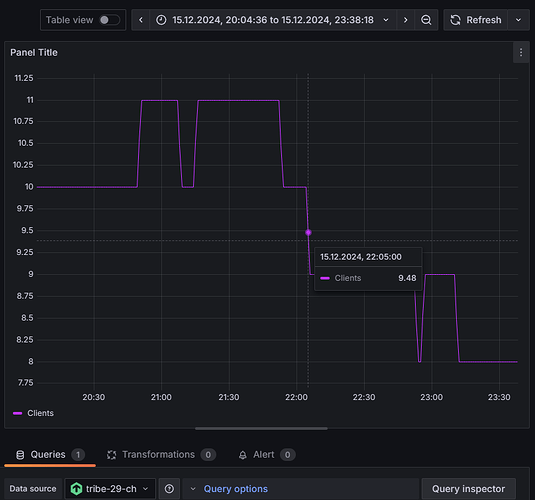
Task: Click the Queries database icon
Action: 20,455
